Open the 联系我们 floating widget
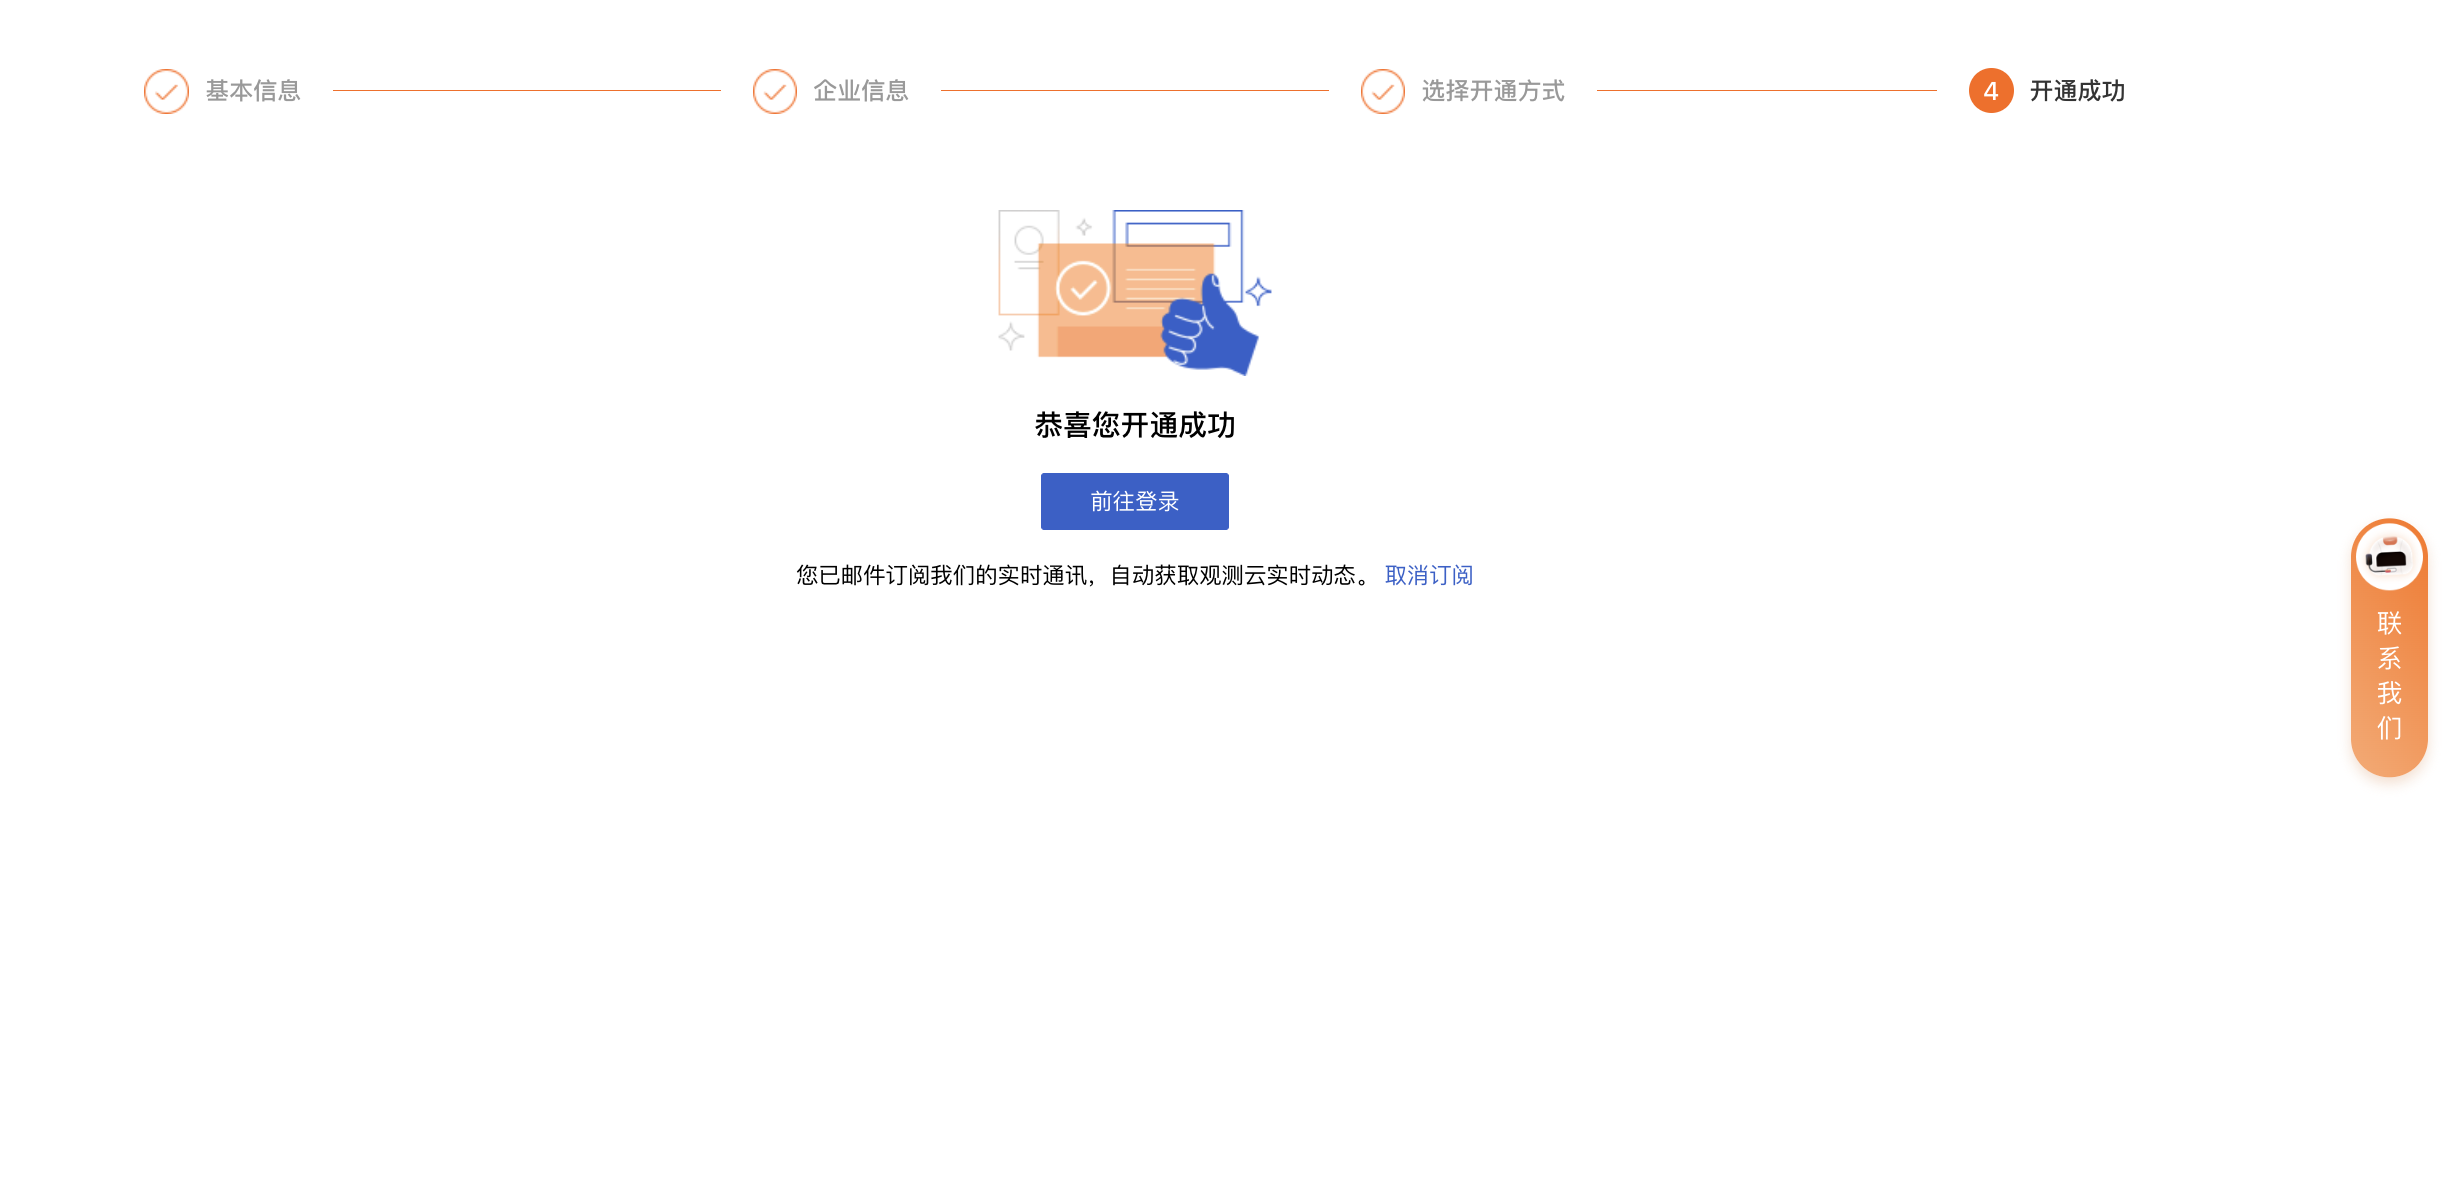Image resolution: width=2450 pixels, height=1194 pixels. (x=2389, y=675)
